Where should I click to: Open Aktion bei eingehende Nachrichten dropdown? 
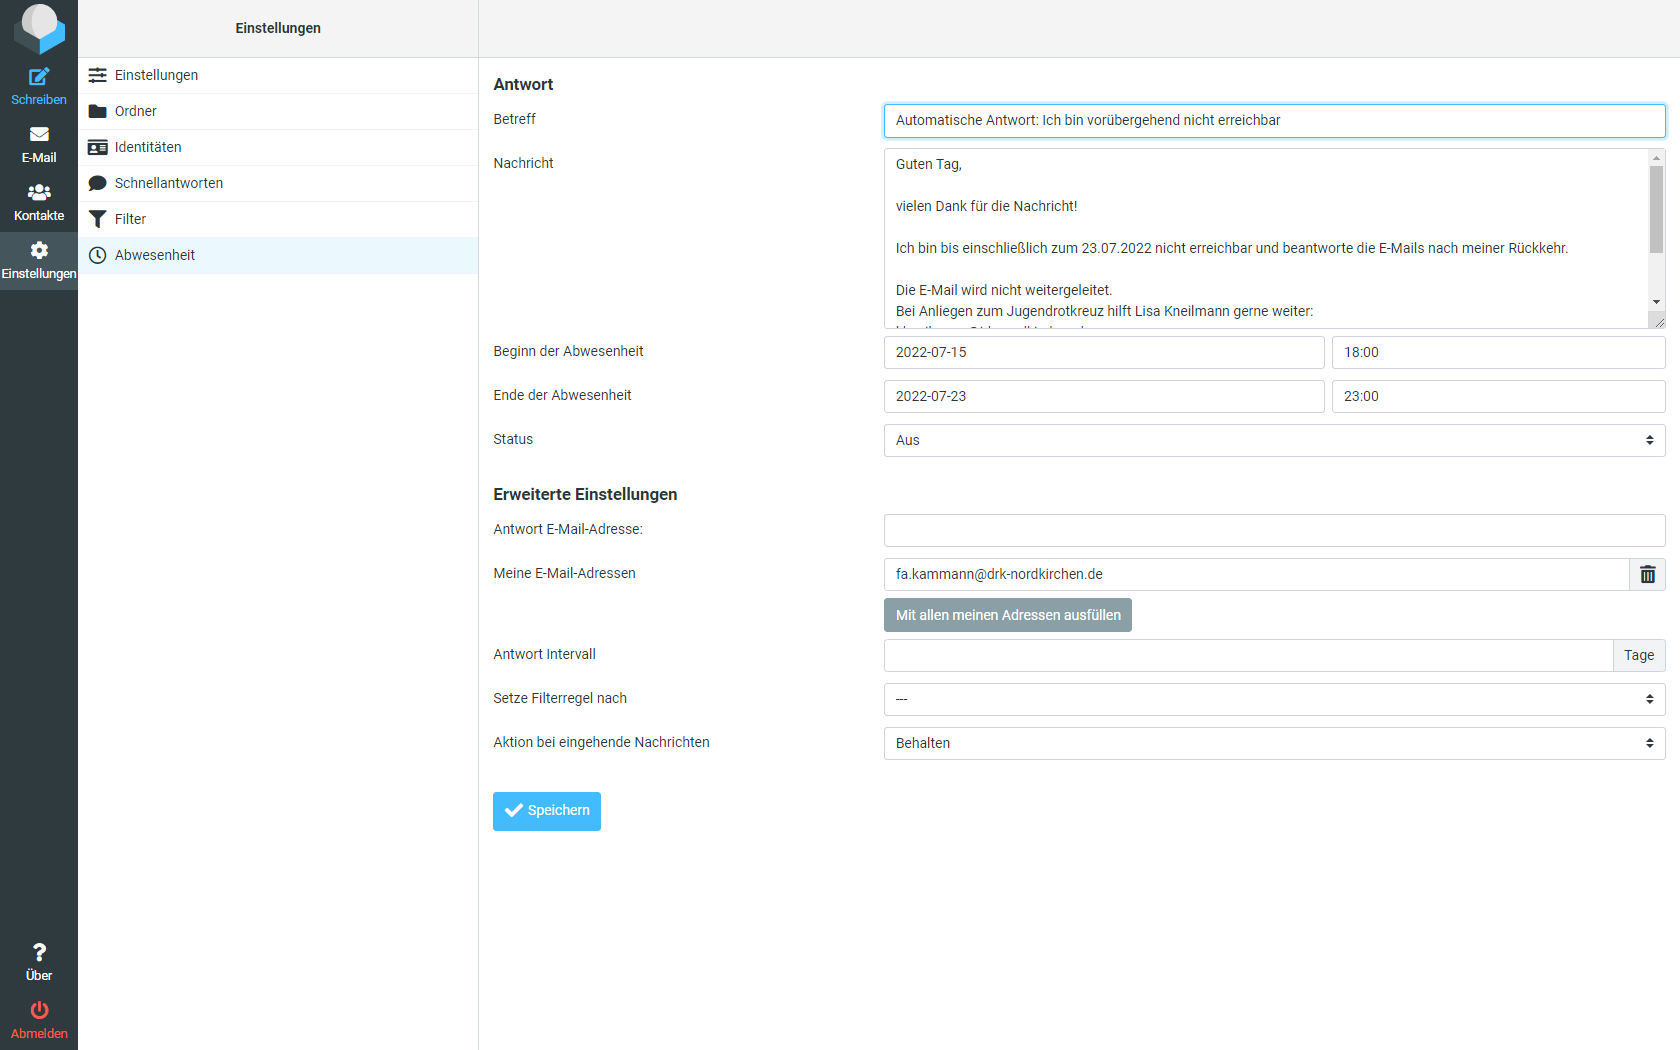1274,744
